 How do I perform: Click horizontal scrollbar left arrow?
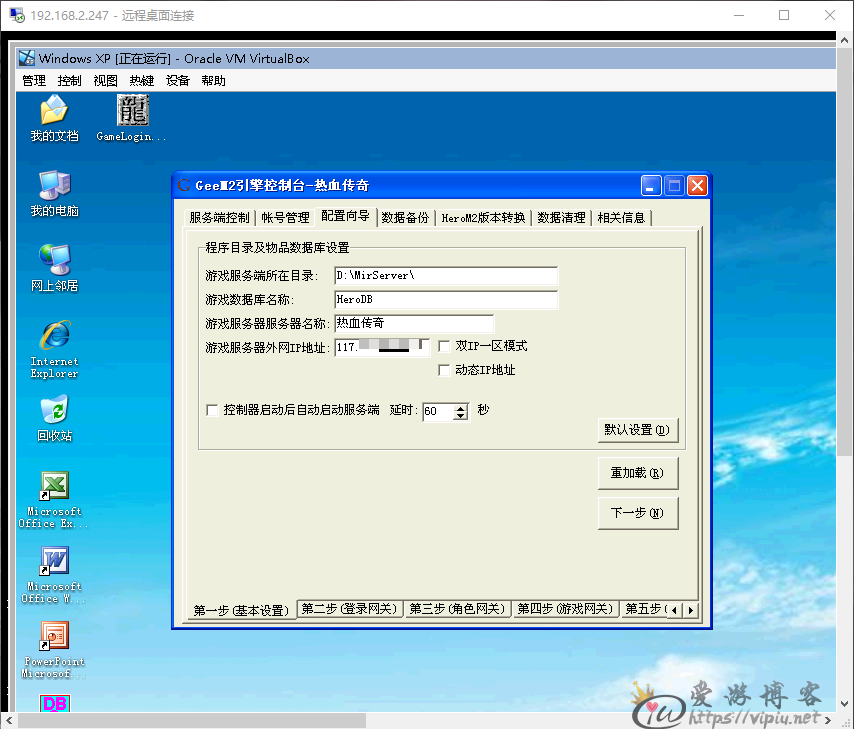pyautogui.click(x=9, y=720)
